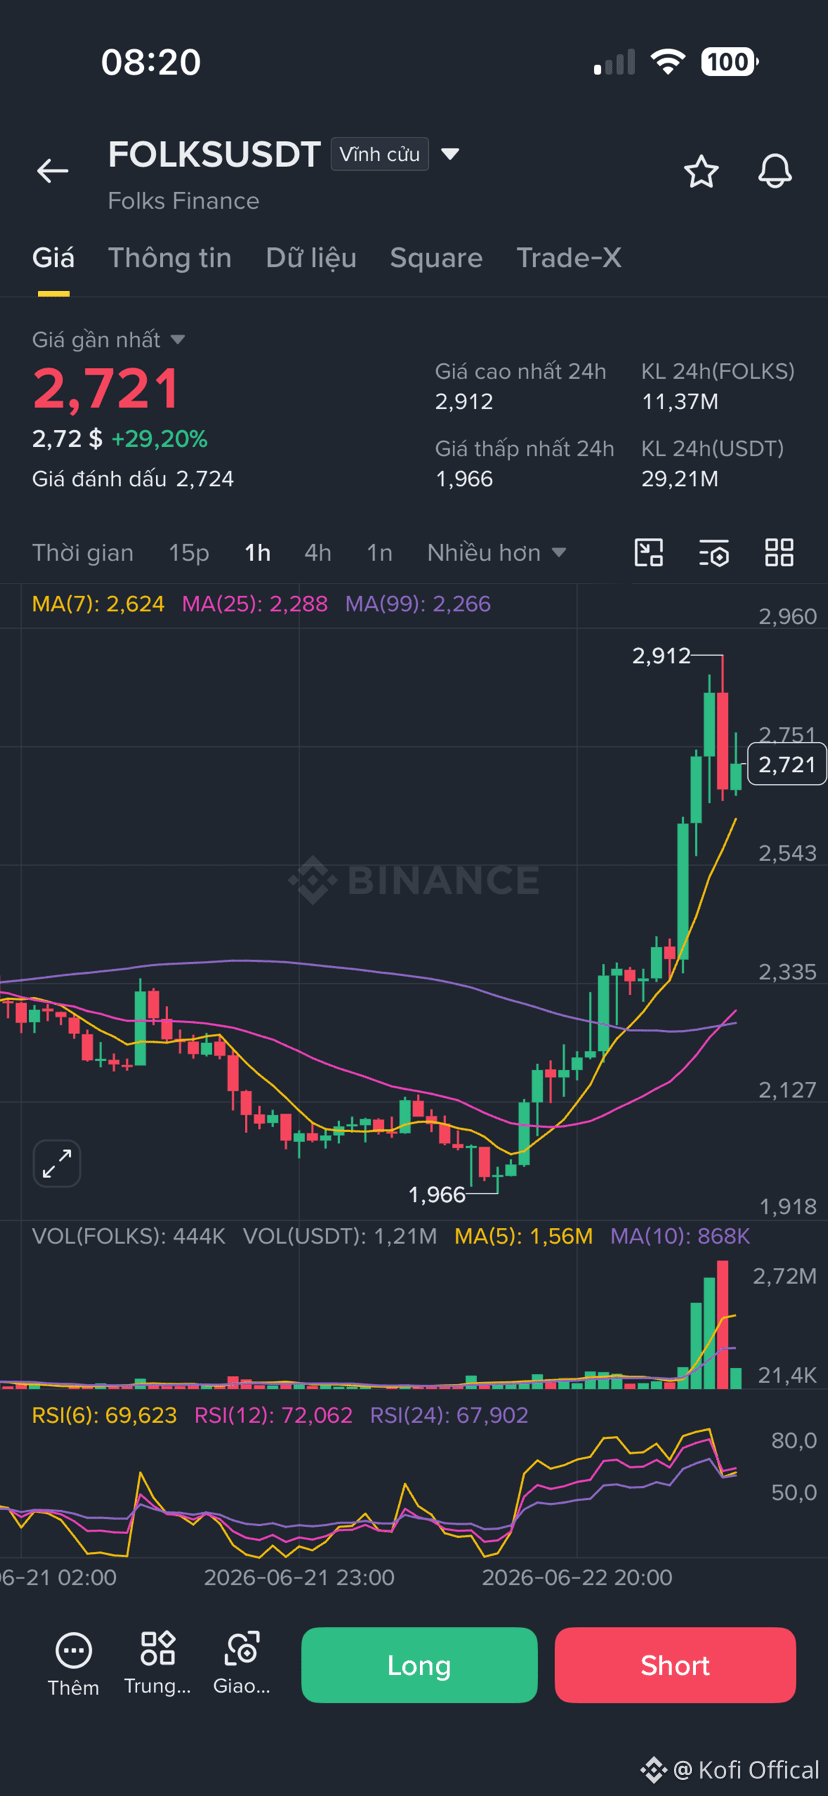
Task: Tap the MA(25): 2,288 indicator label
Action: (x=255, y=604)
